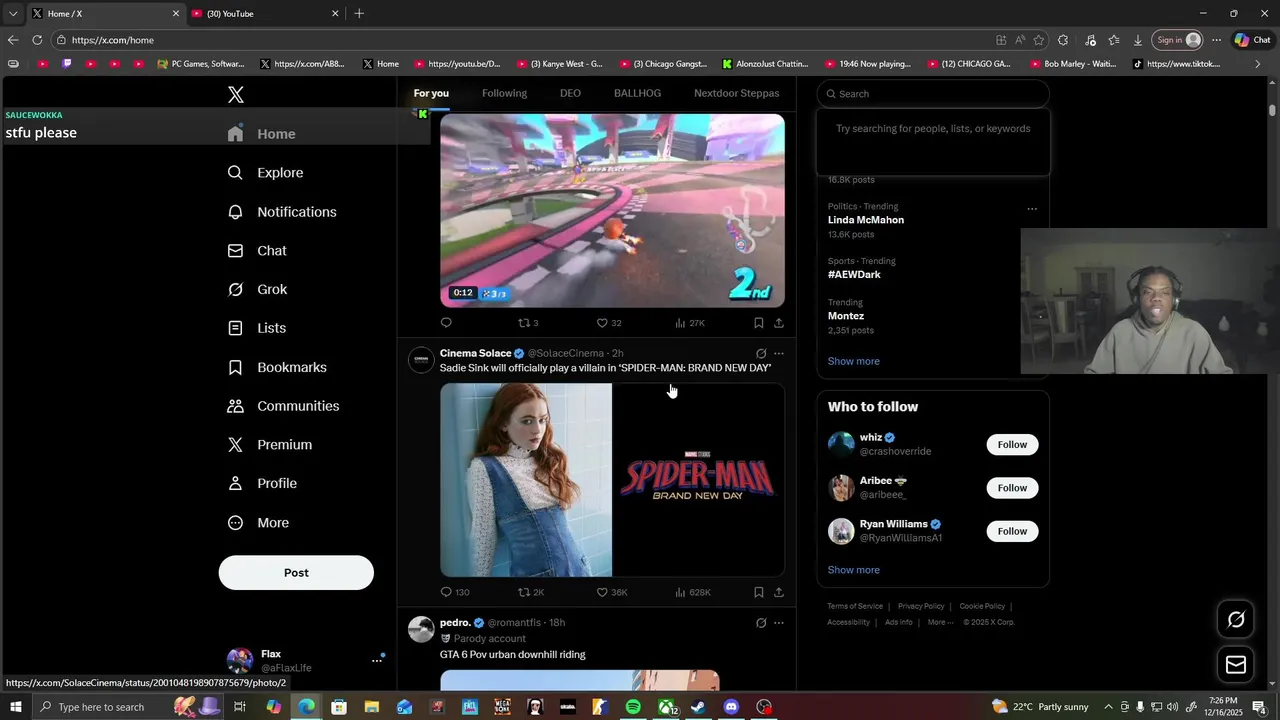
Task: Open the Spider-Man Brand New Day image
Action: pos(699,480)
